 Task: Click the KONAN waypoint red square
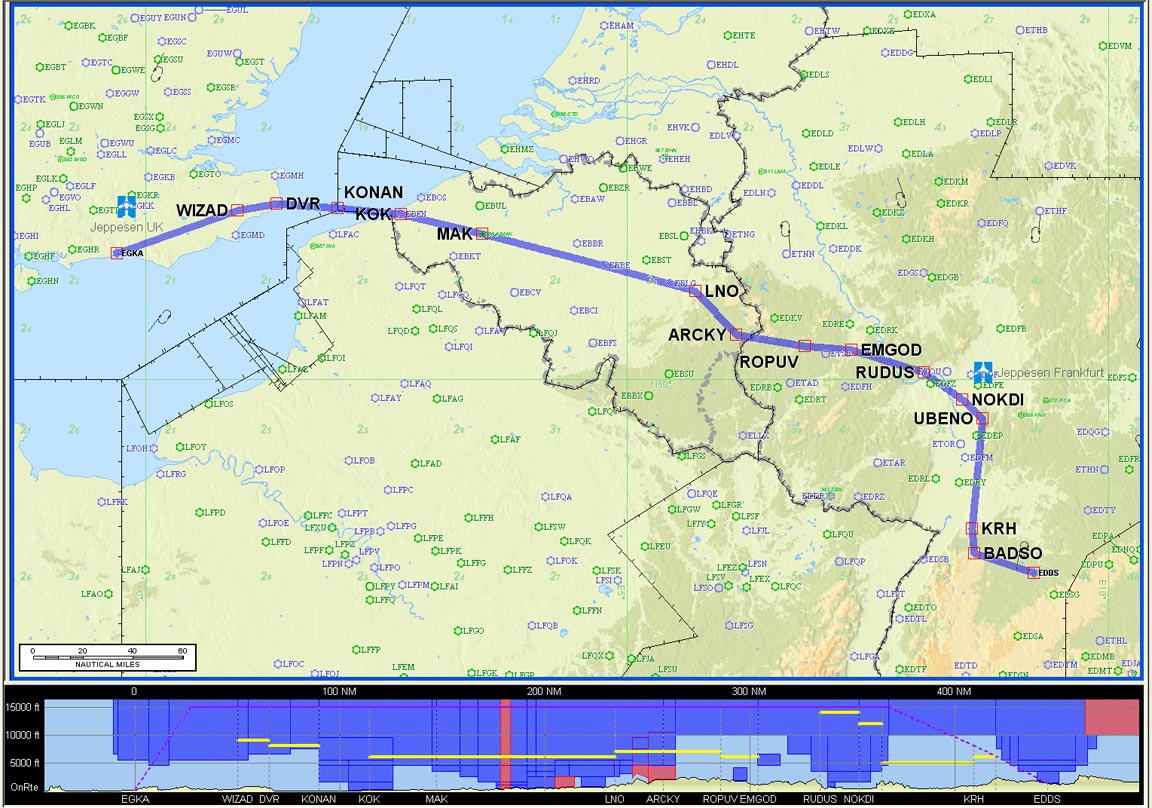tap(337, 208)
